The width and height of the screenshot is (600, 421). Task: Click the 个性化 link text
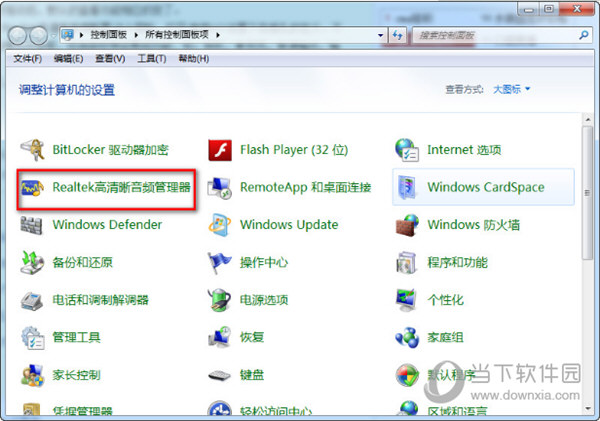[445, 300]
